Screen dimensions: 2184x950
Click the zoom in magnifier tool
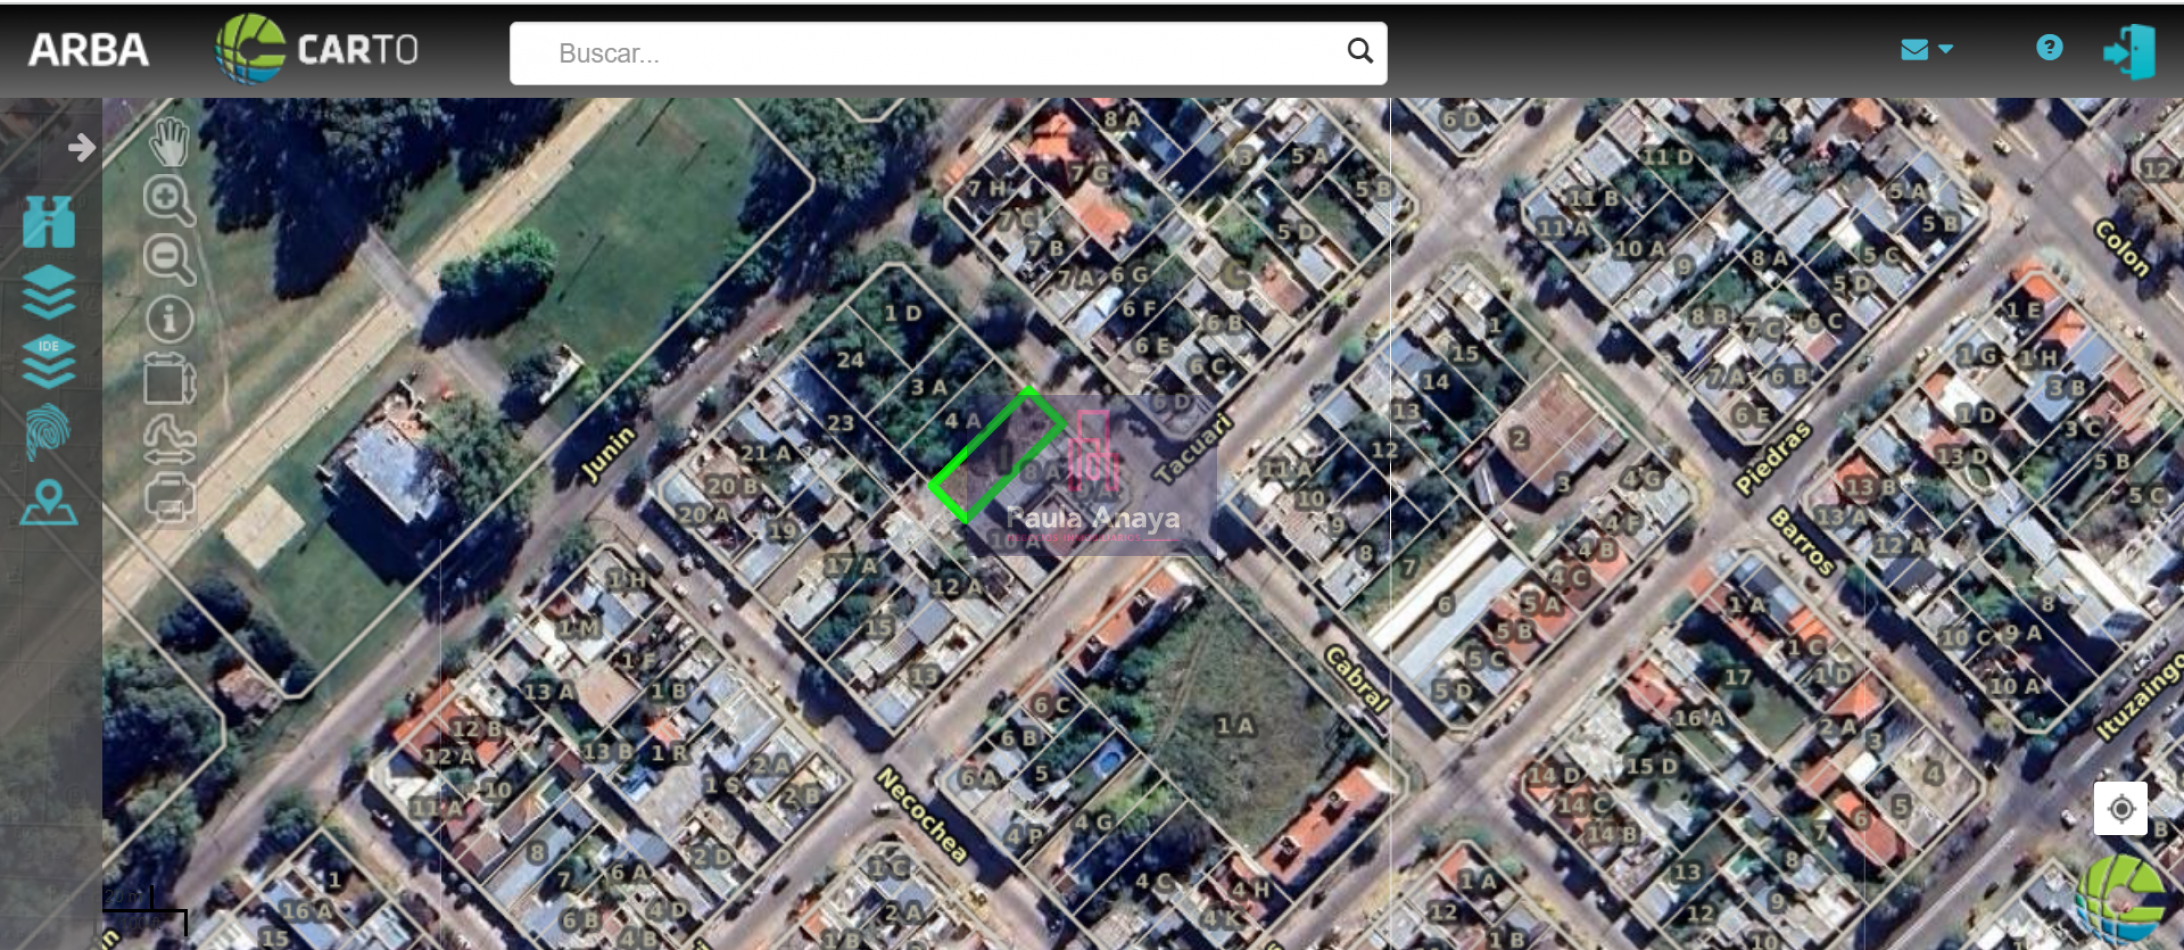[x=168, y=200]
